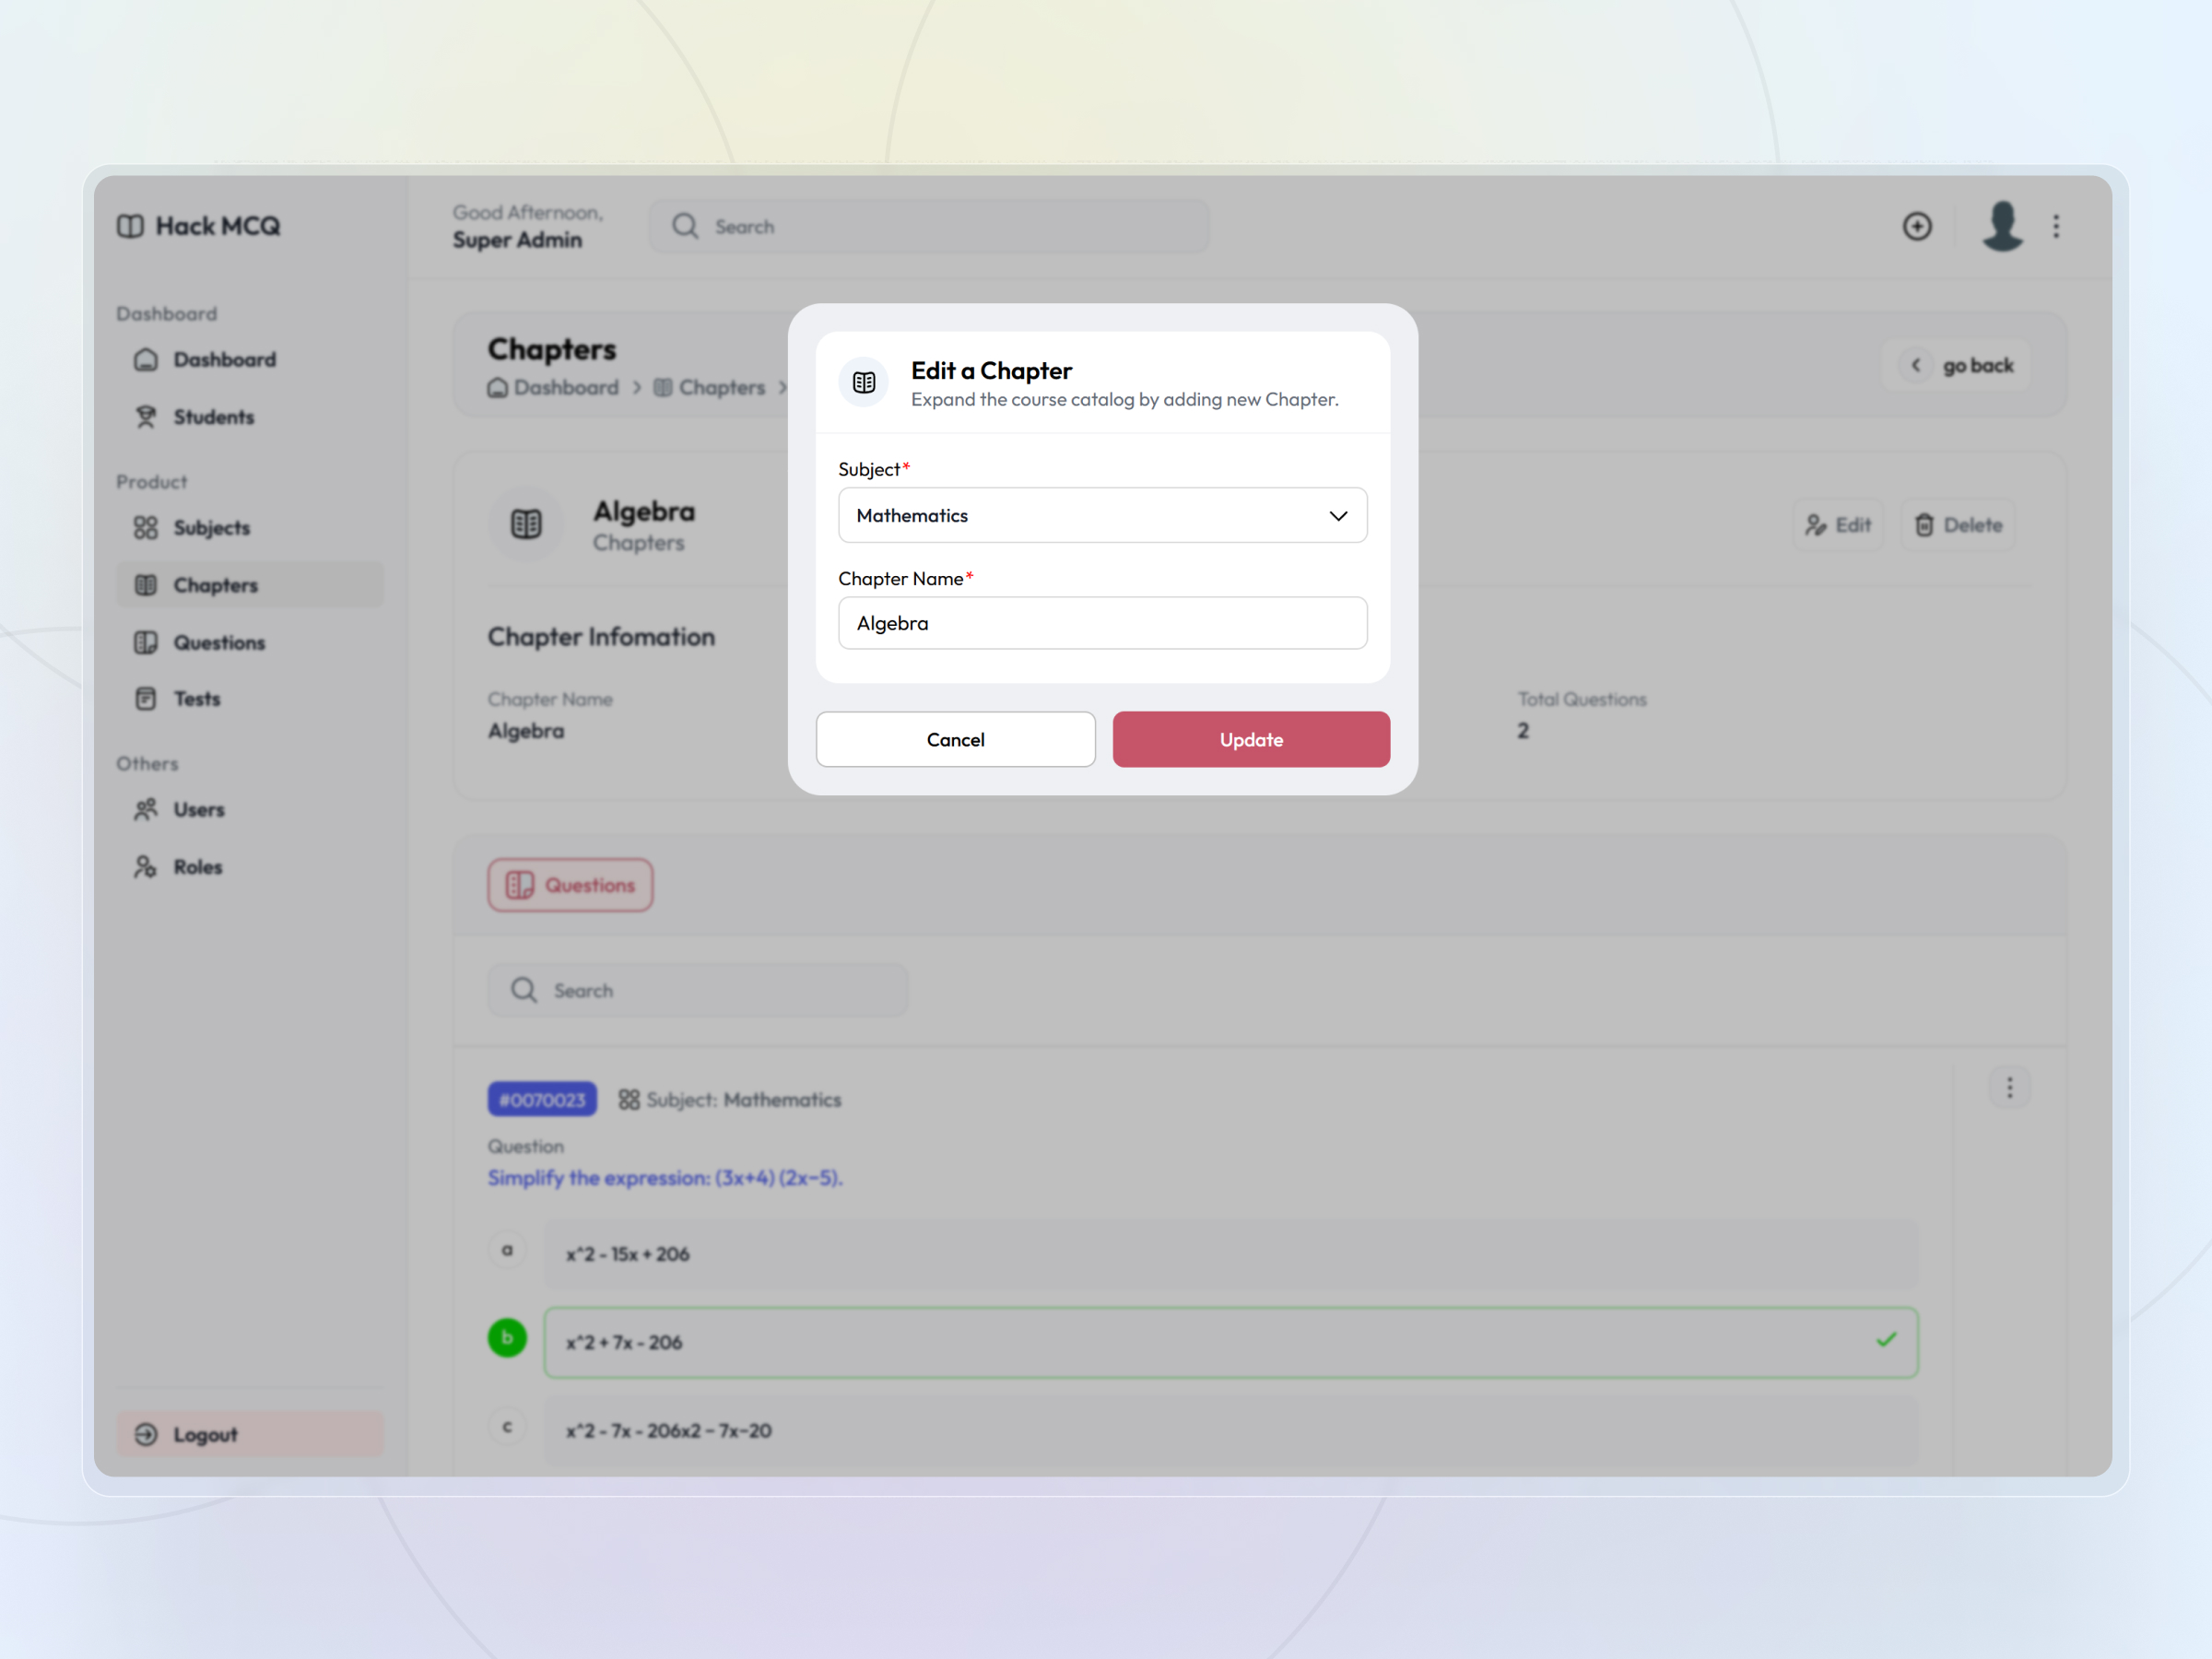Click the #0070023 question ID badge
The height and width of the screenshot is (1659, 2212).
542,1099
